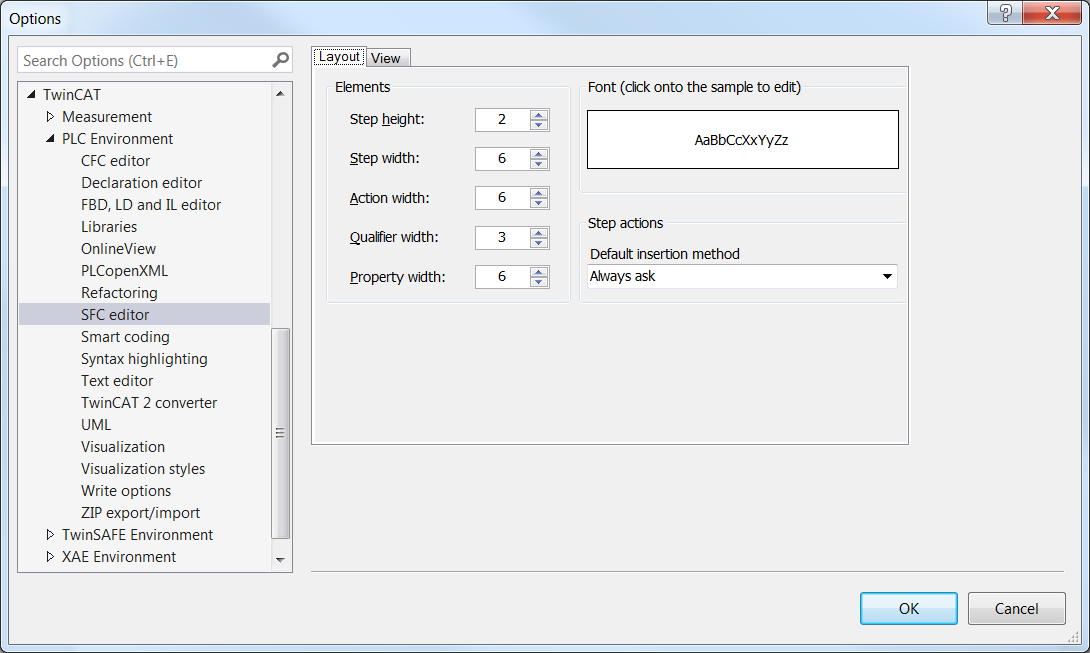Screen dimensions: 1090x653
Task: Click the help question mark button
Action: [x=1005, y=13]
